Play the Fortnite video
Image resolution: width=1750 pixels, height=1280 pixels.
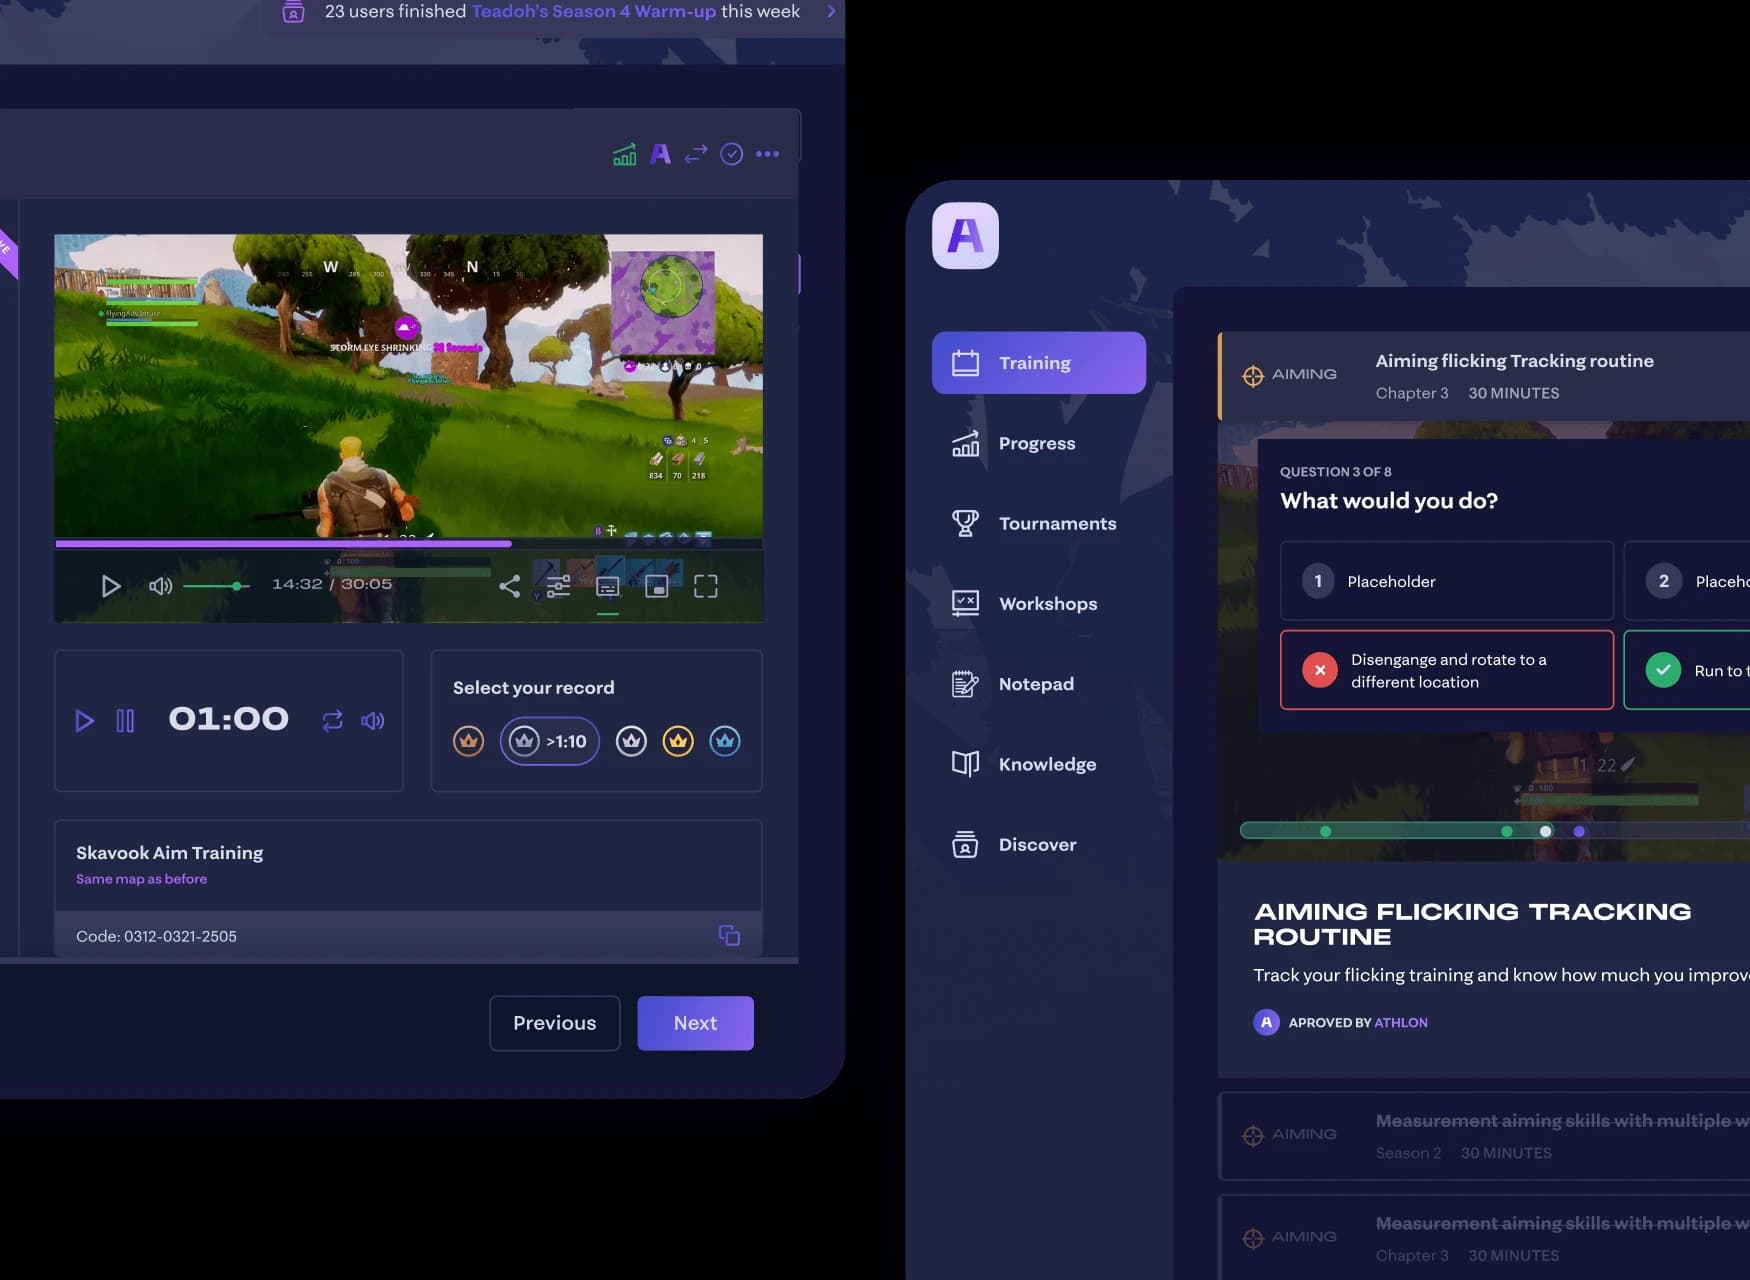tap(111, 586)
